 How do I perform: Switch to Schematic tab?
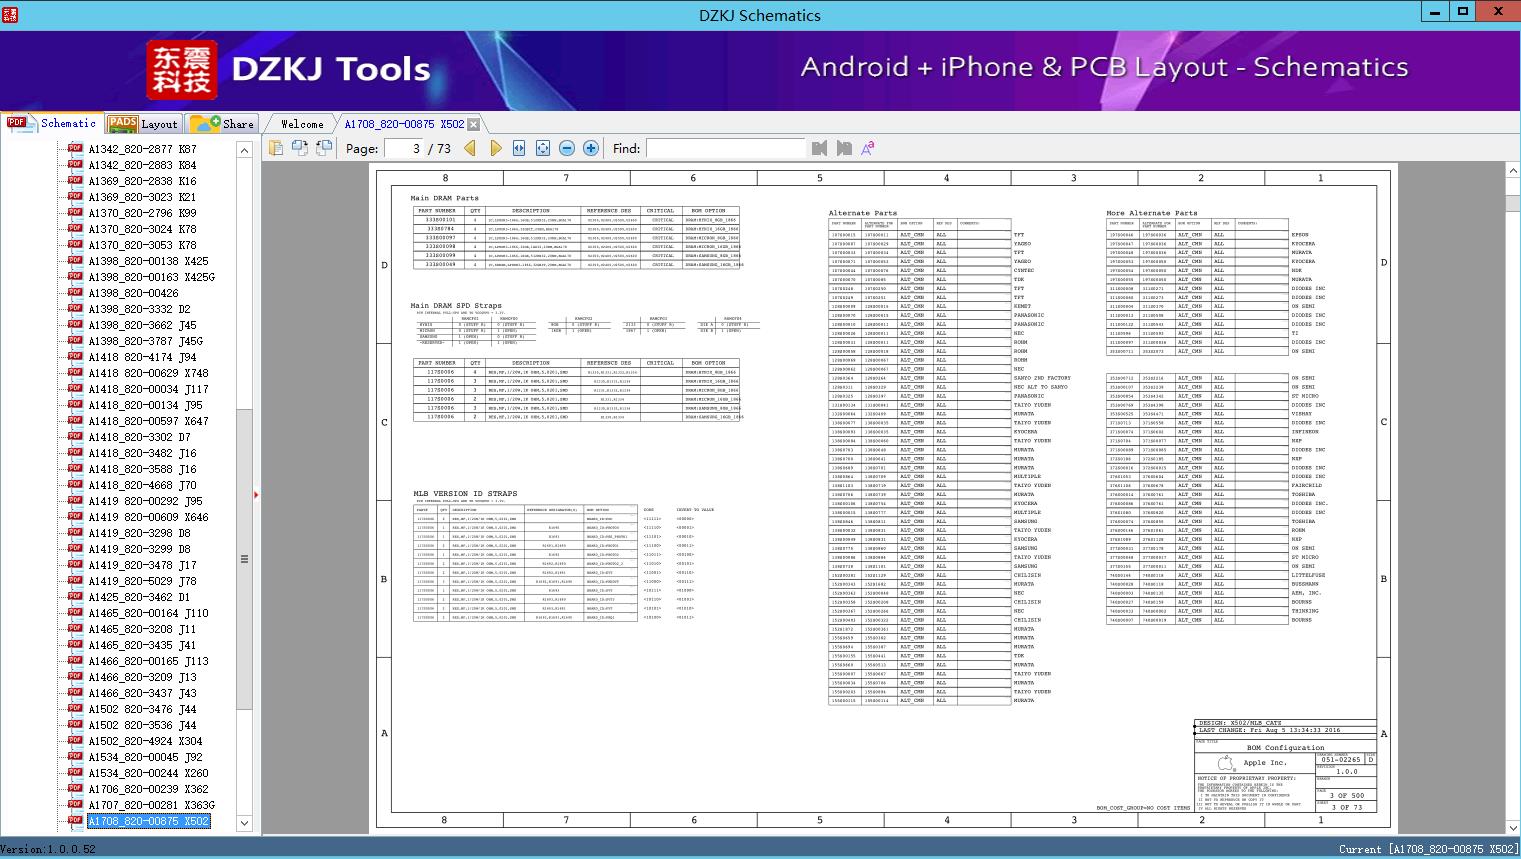tap(52, 123)
